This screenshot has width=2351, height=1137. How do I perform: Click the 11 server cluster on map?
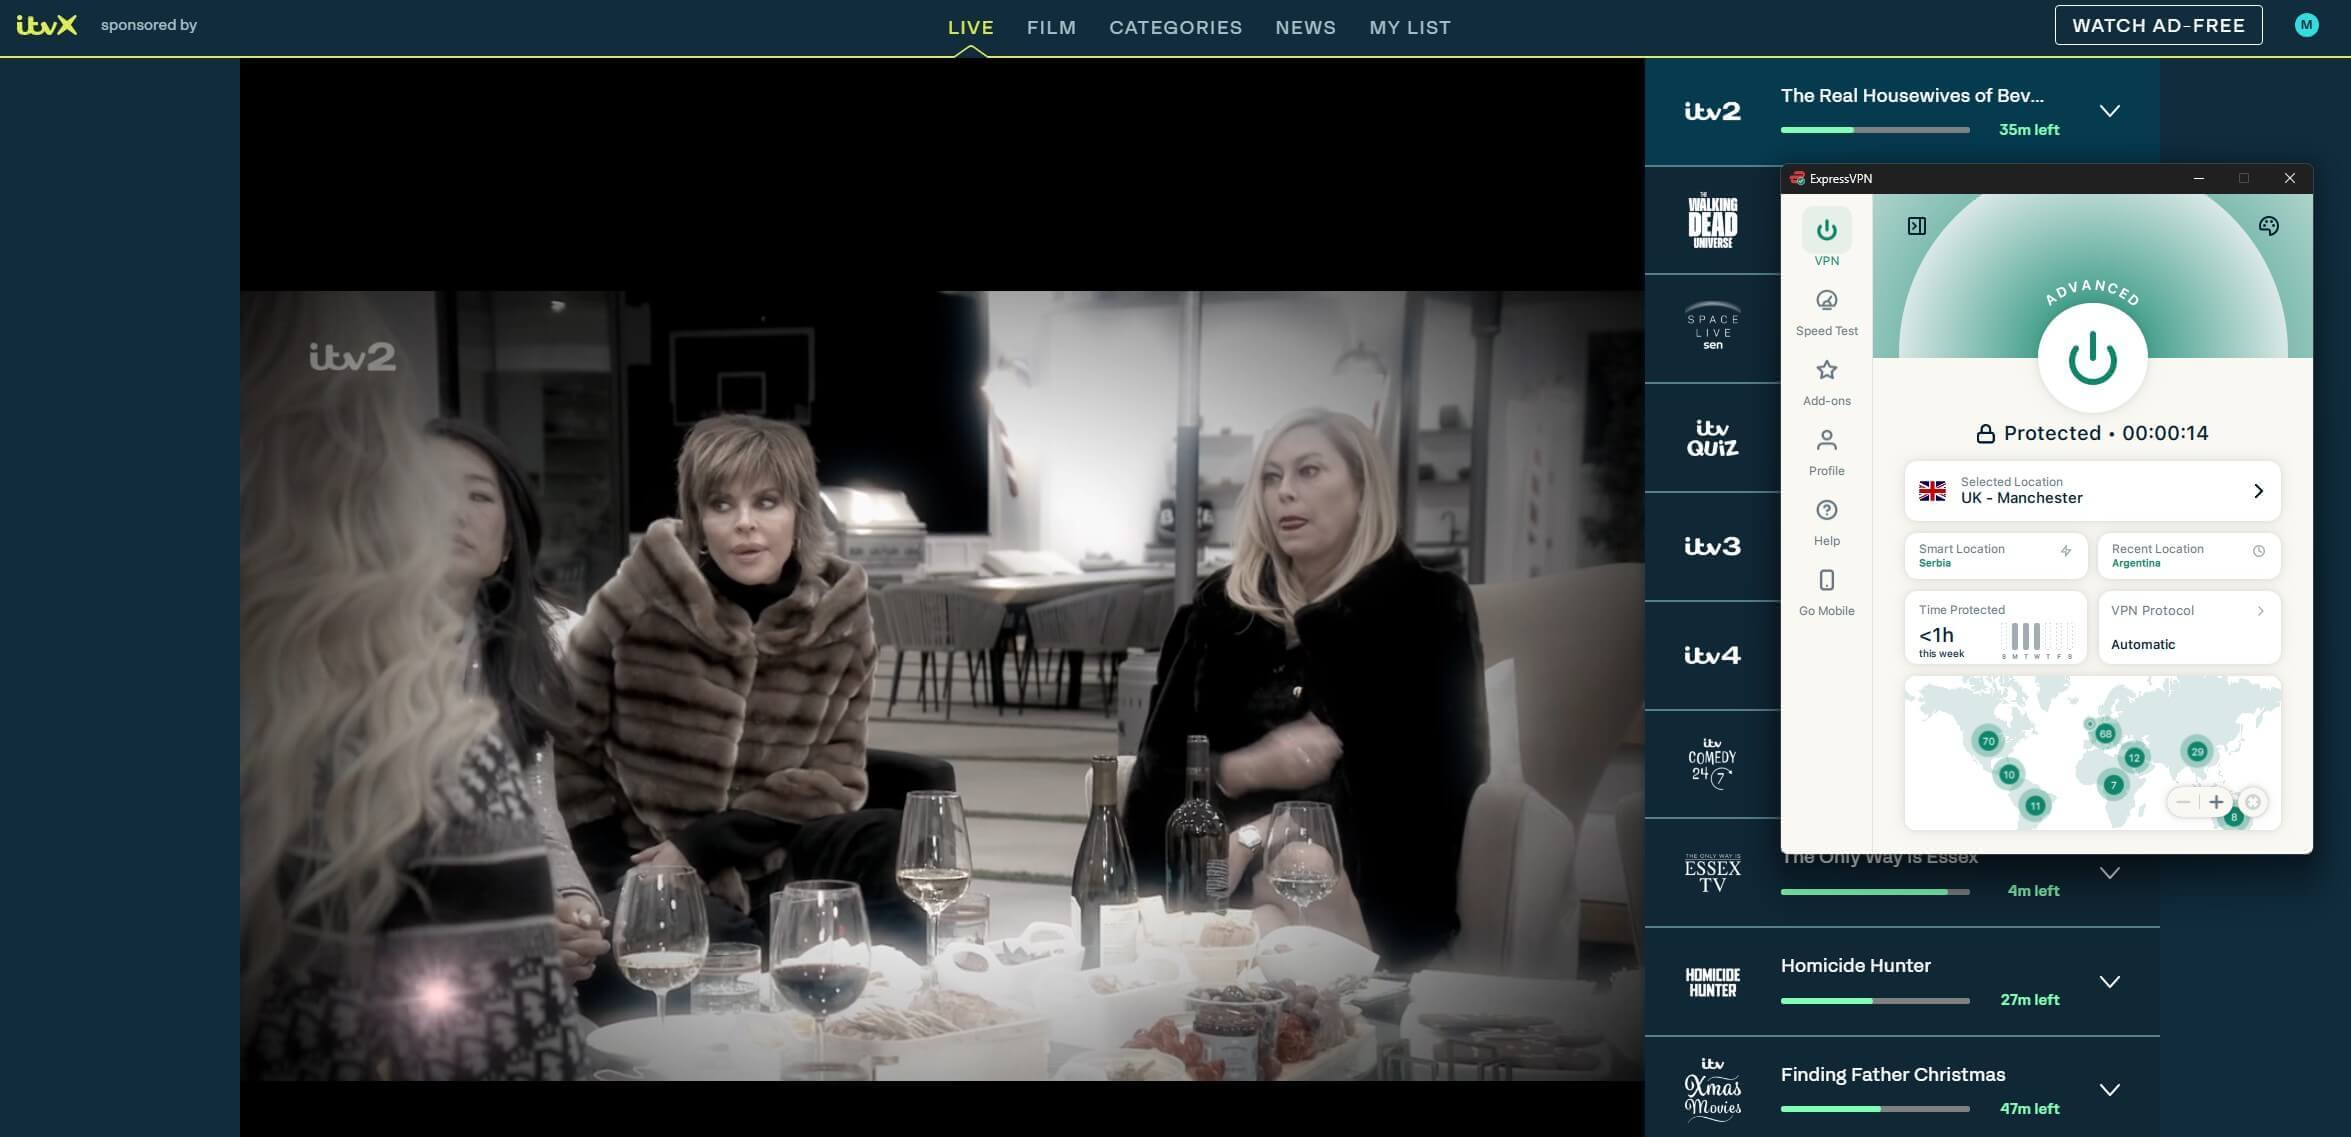point(2035,805)
